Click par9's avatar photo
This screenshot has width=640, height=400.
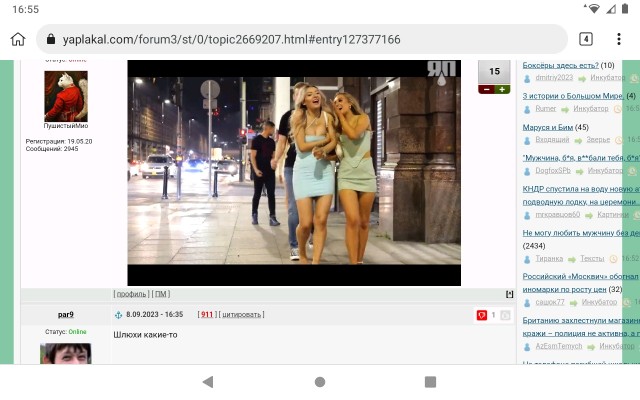pos(66,353)
